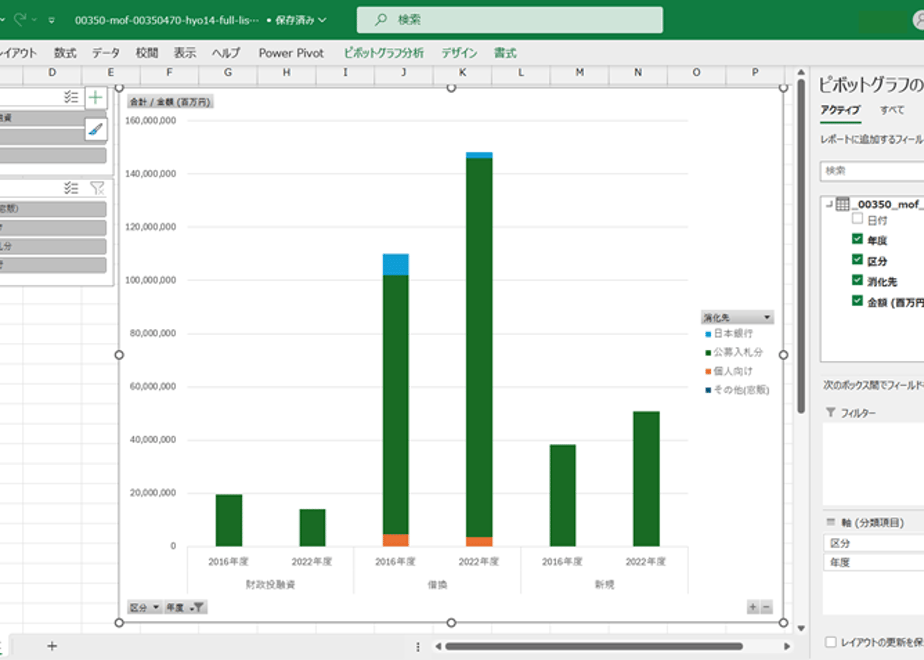
Task: Select the デザイン ribbon tab
Action: [x=459, y=53]
